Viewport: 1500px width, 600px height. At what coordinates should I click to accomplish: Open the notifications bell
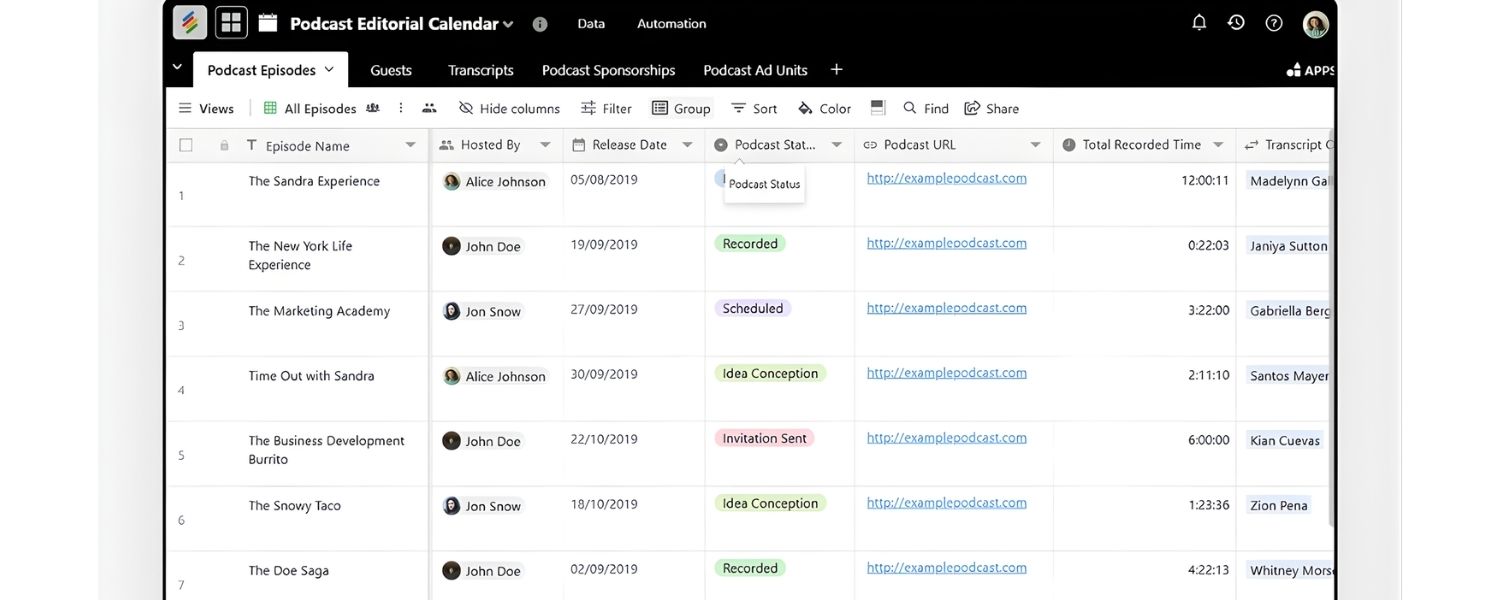click(x=1199, y=23)
